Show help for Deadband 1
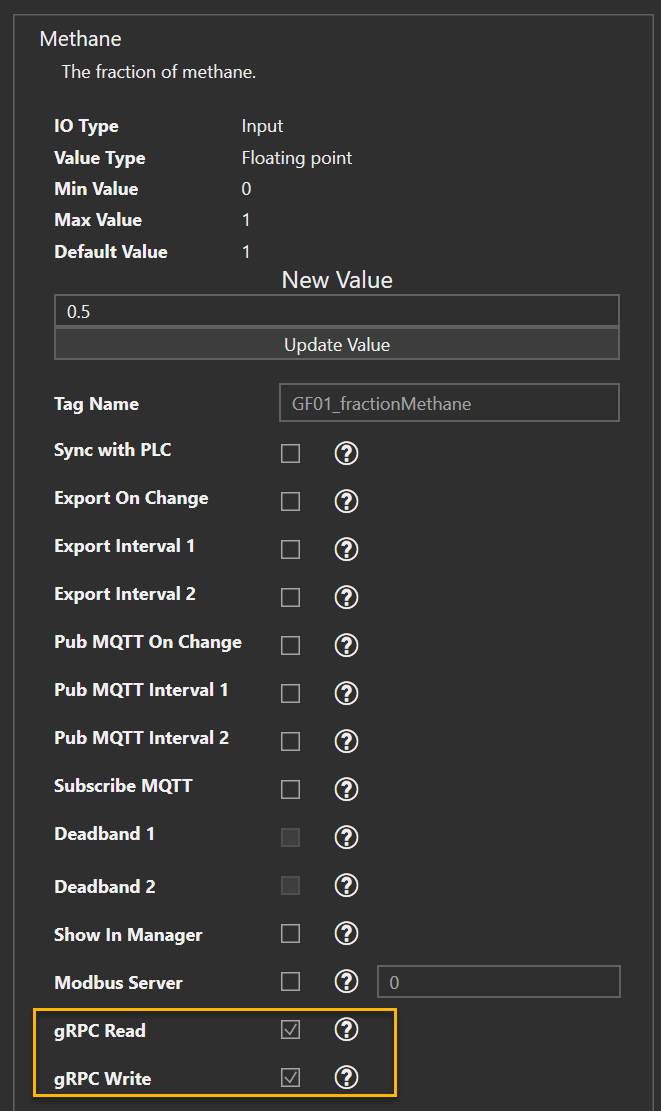 [x=346, y=838]
